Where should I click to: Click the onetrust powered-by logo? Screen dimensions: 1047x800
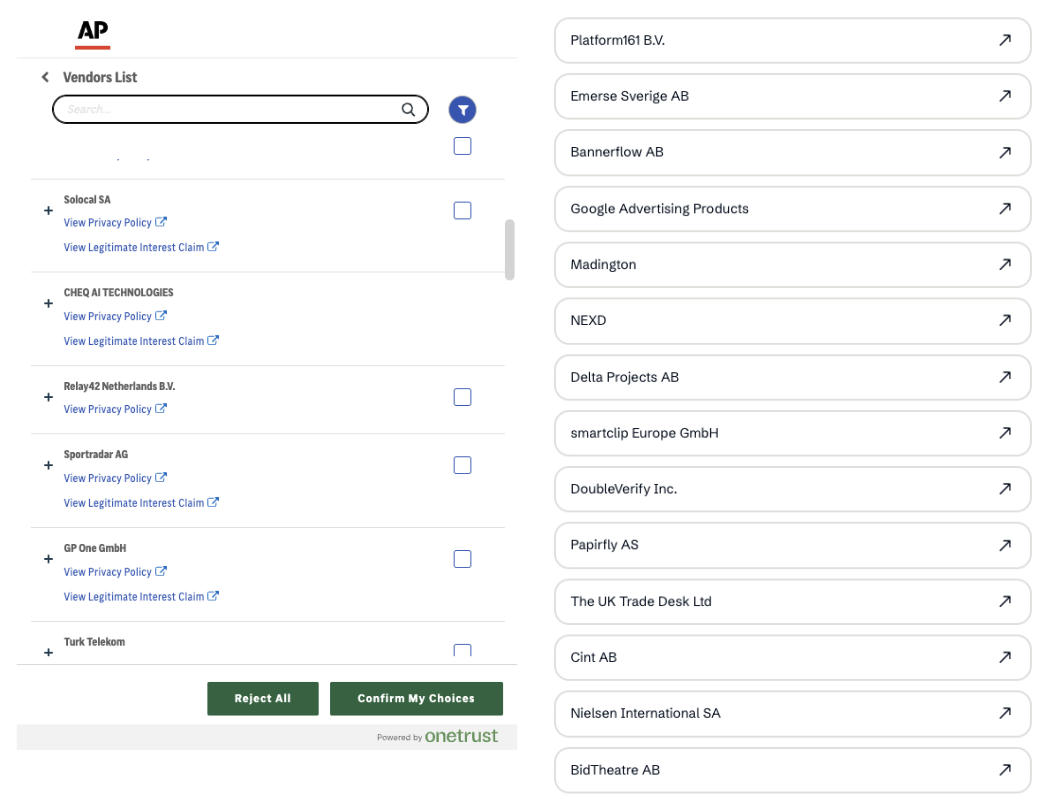pyautogui.click(x=461, y=736)
